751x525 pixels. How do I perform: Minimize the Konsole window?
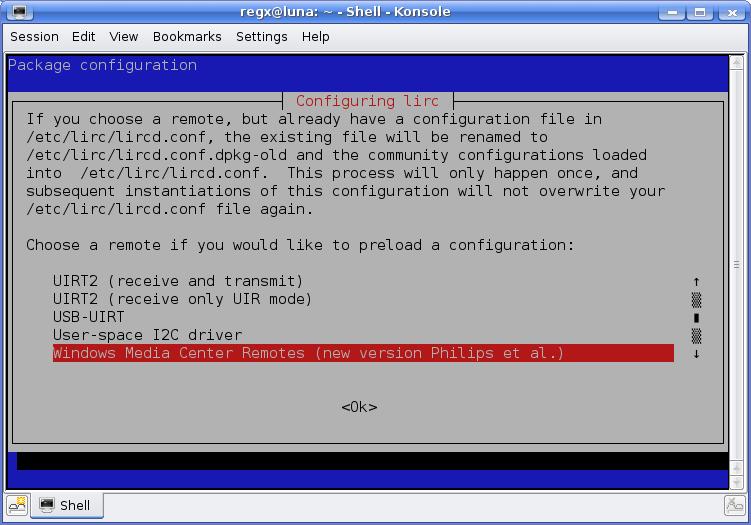[x=671, y=12]
